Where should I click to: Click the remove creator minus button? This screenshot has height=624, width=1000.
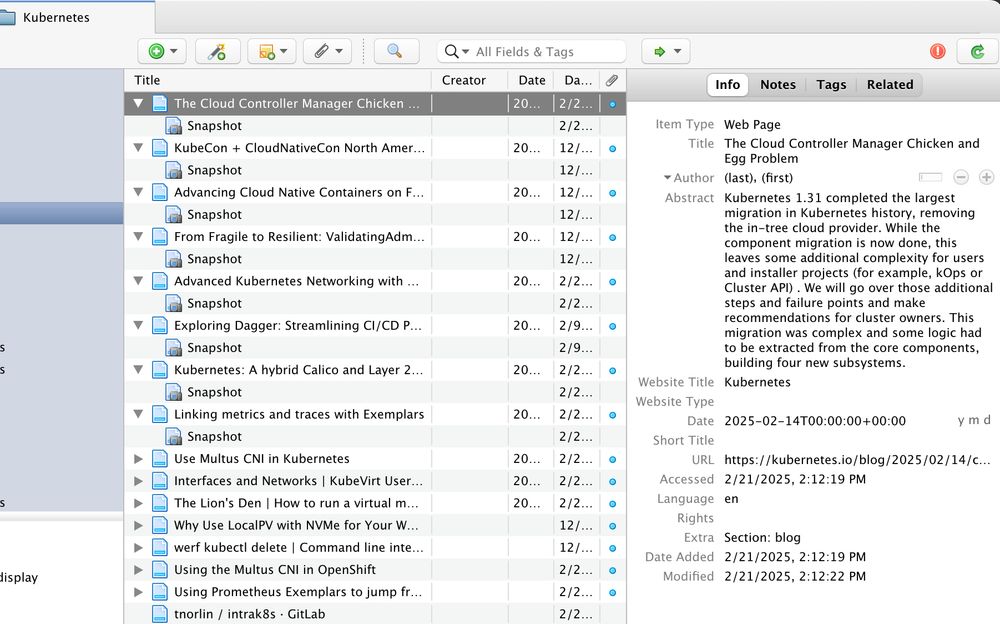click(x=960, y=177)
